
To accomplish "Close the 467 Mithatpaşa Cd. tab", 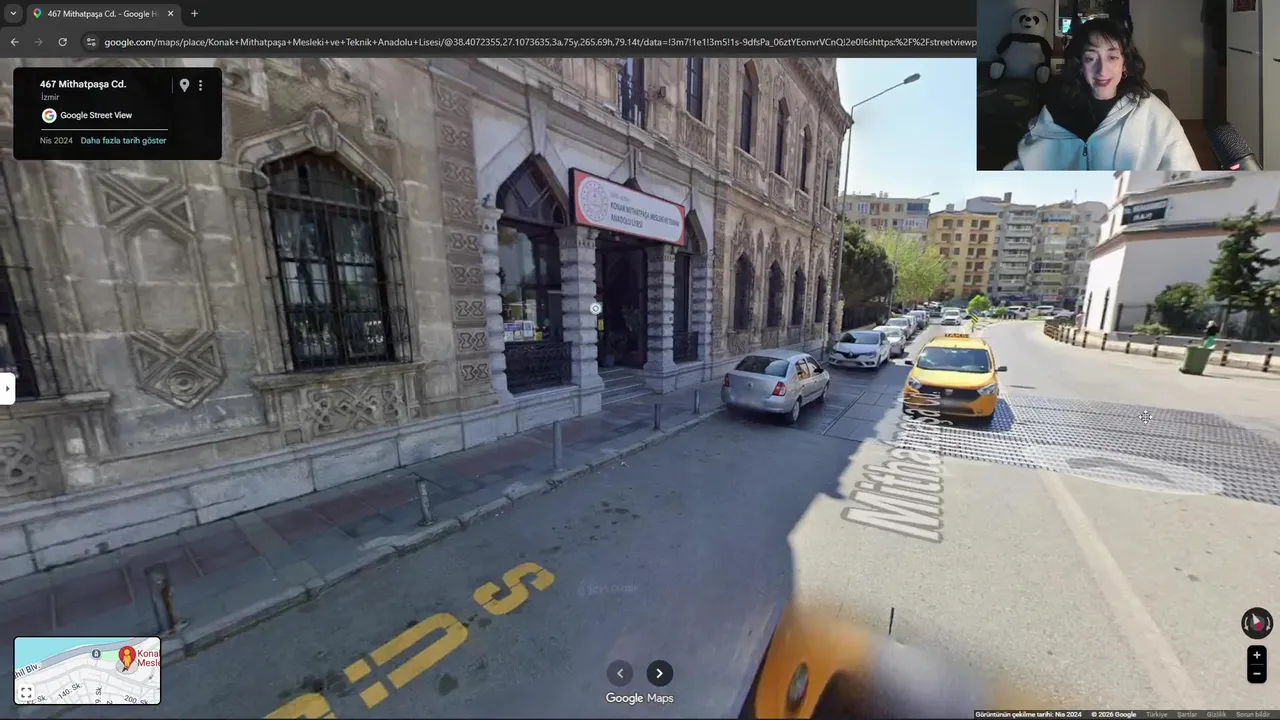I will (x=170, y=14).
